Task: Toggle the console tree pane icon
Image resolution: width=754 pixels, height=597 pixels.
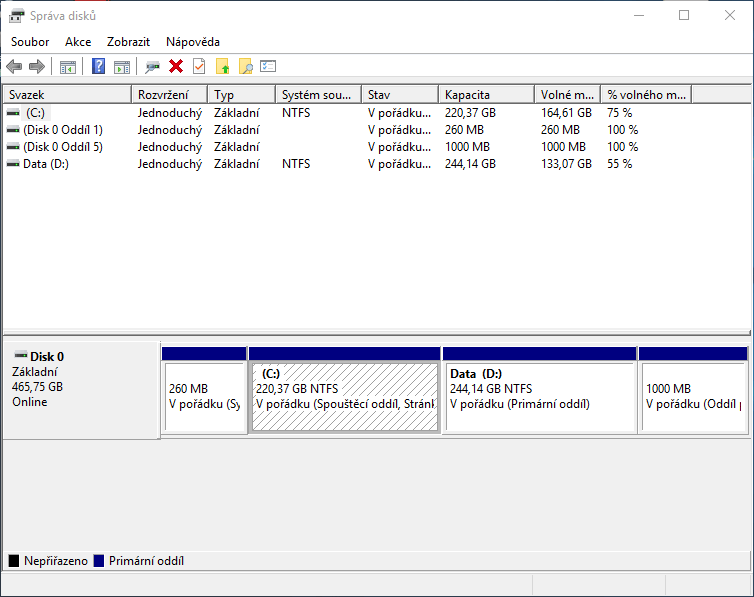Action: pyautogui.click(x=68, y=67)
